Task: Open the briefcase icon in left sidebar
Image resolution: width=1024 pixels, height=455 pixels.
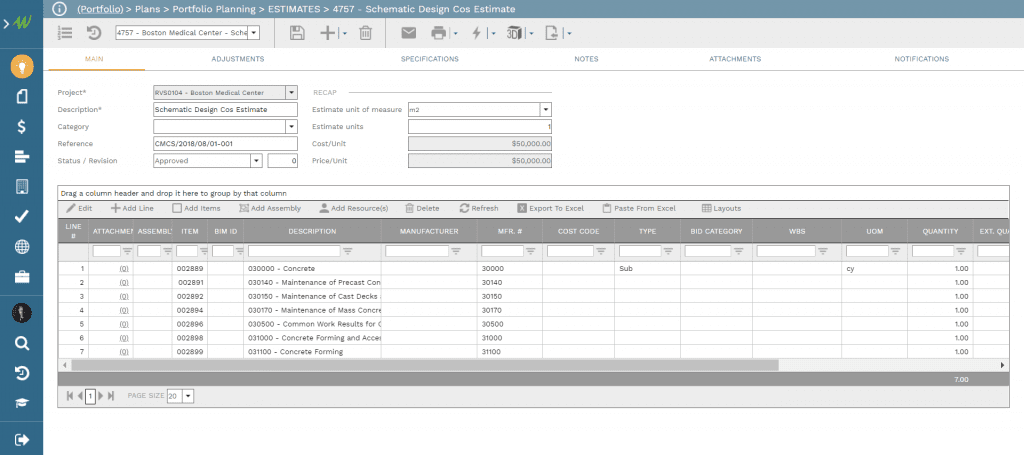Action: pos(21,276)
